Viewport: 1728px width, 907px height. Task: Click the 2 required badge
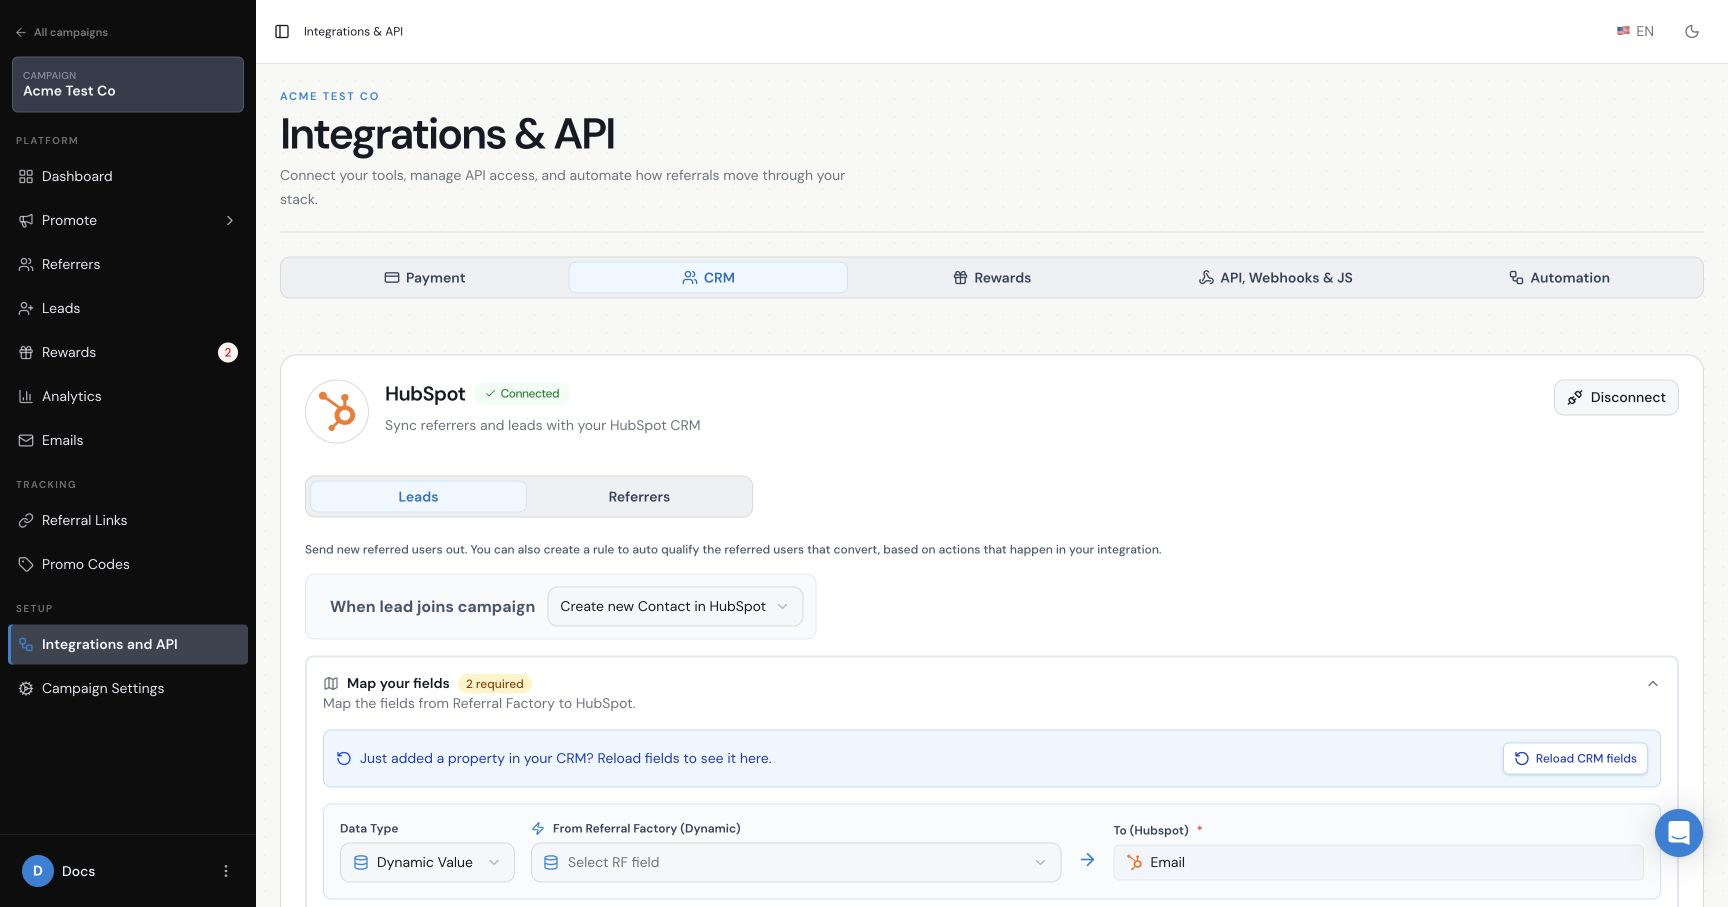(x=494, y=684)
